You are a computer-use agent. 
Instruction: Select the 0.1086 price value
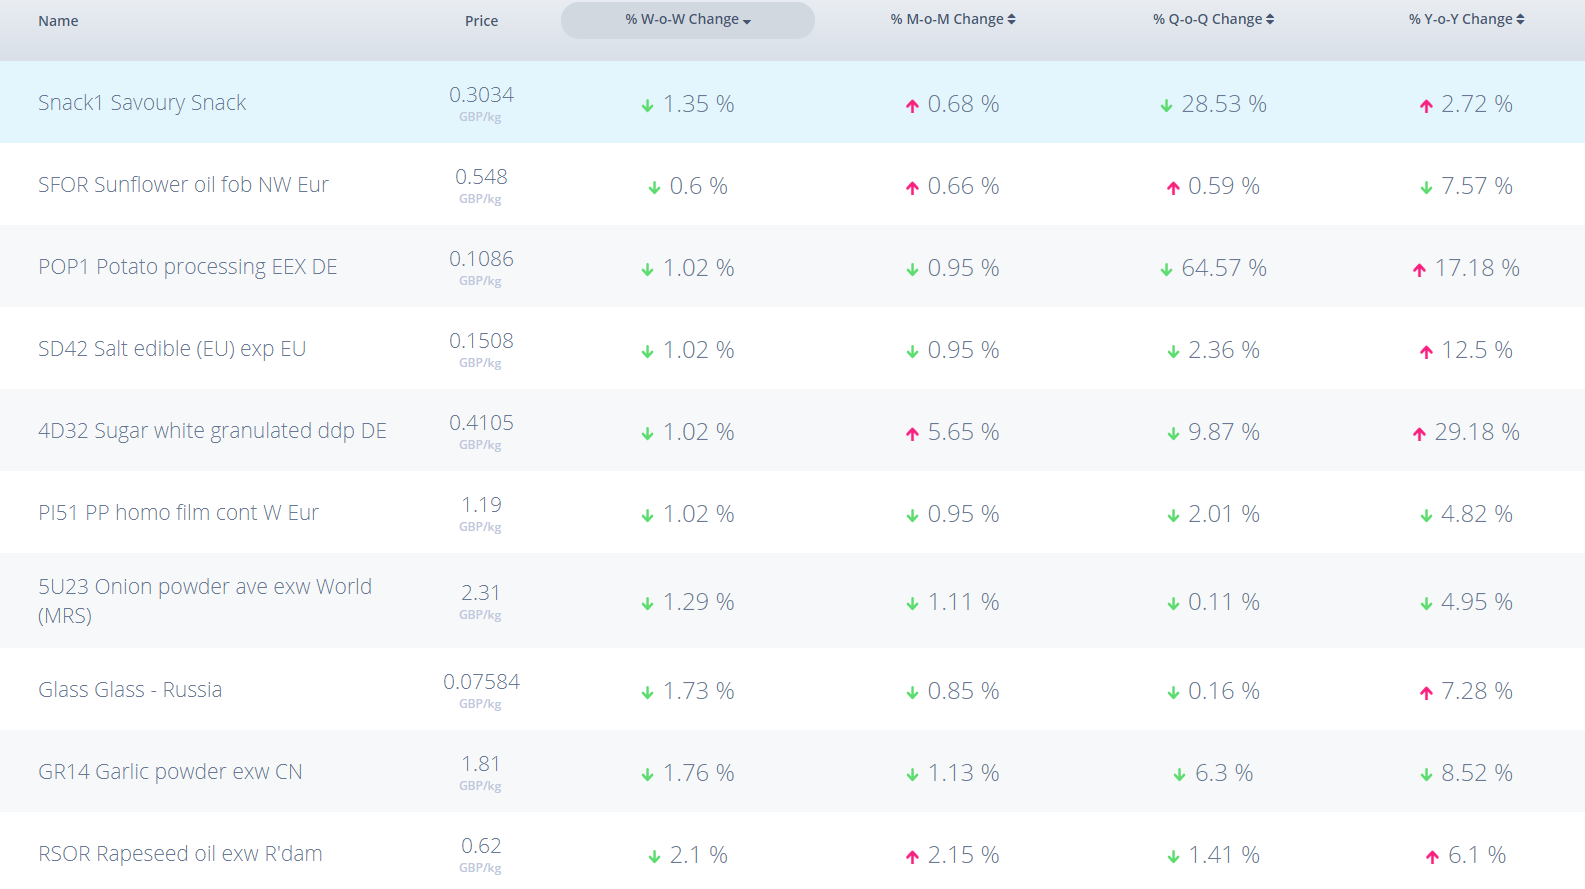(481, 259)
